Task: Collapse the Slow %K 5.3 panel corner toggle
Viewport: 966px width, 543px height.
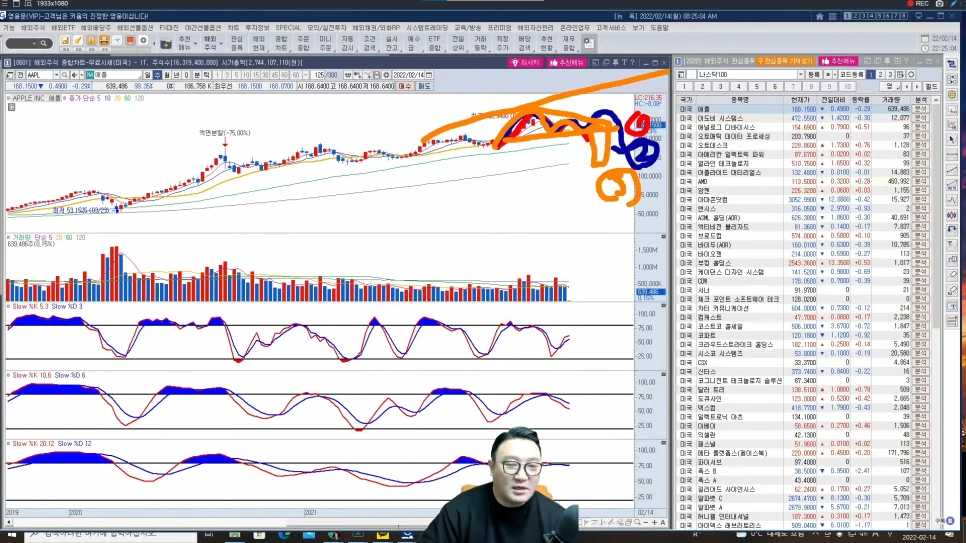Action: [x=664, y=306]
